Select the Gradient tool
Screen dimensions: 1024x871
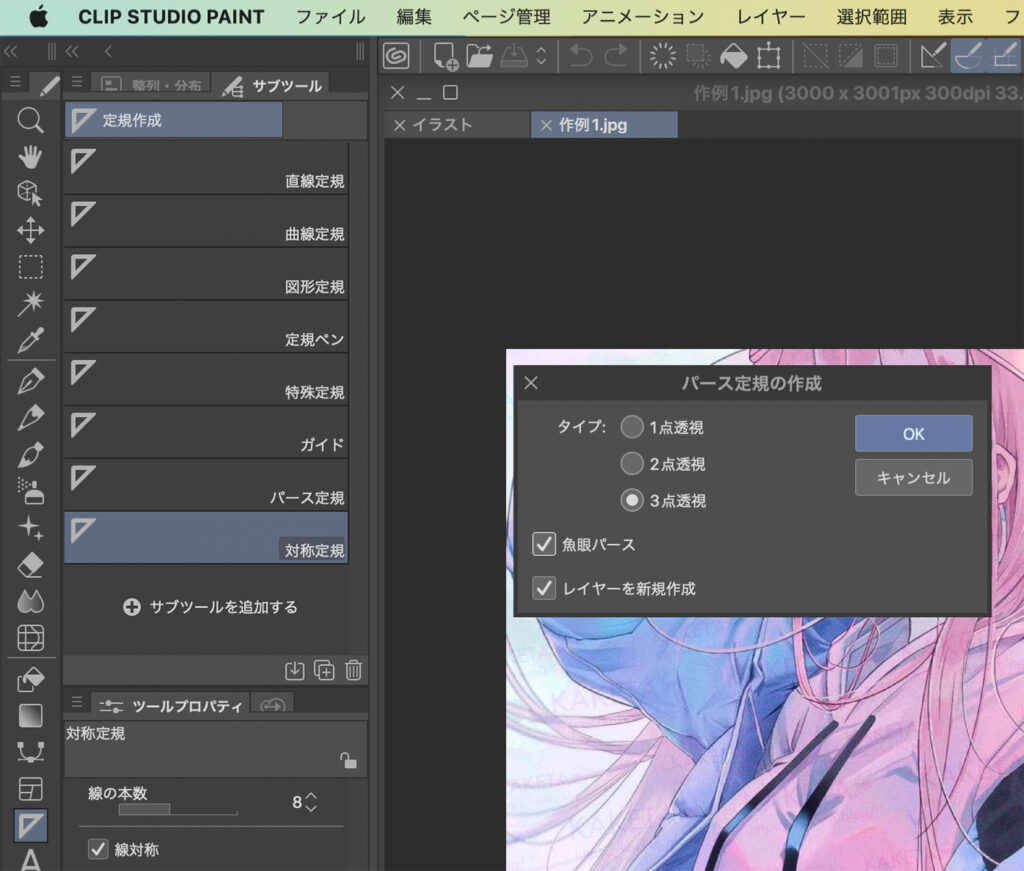click(x=30, y=716)
